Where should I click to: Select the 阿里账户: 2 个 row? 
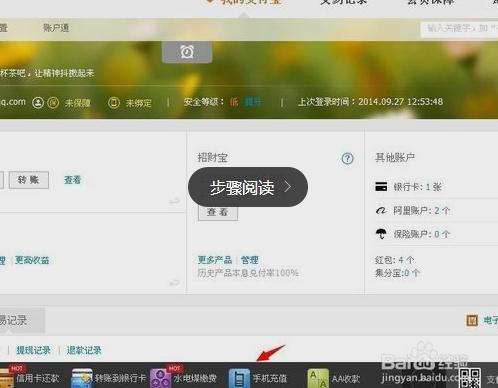coord(436,211)
